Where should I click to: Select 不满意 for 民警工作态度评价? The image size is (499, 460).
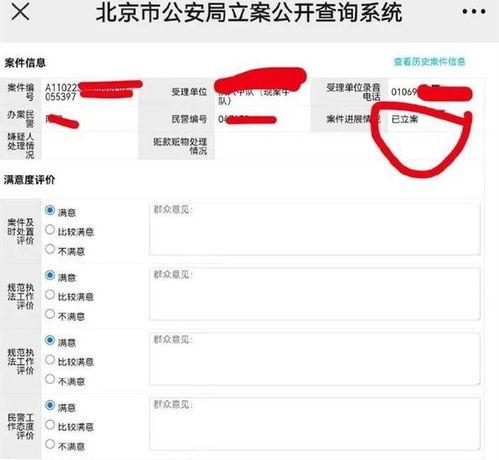point(50,444)
